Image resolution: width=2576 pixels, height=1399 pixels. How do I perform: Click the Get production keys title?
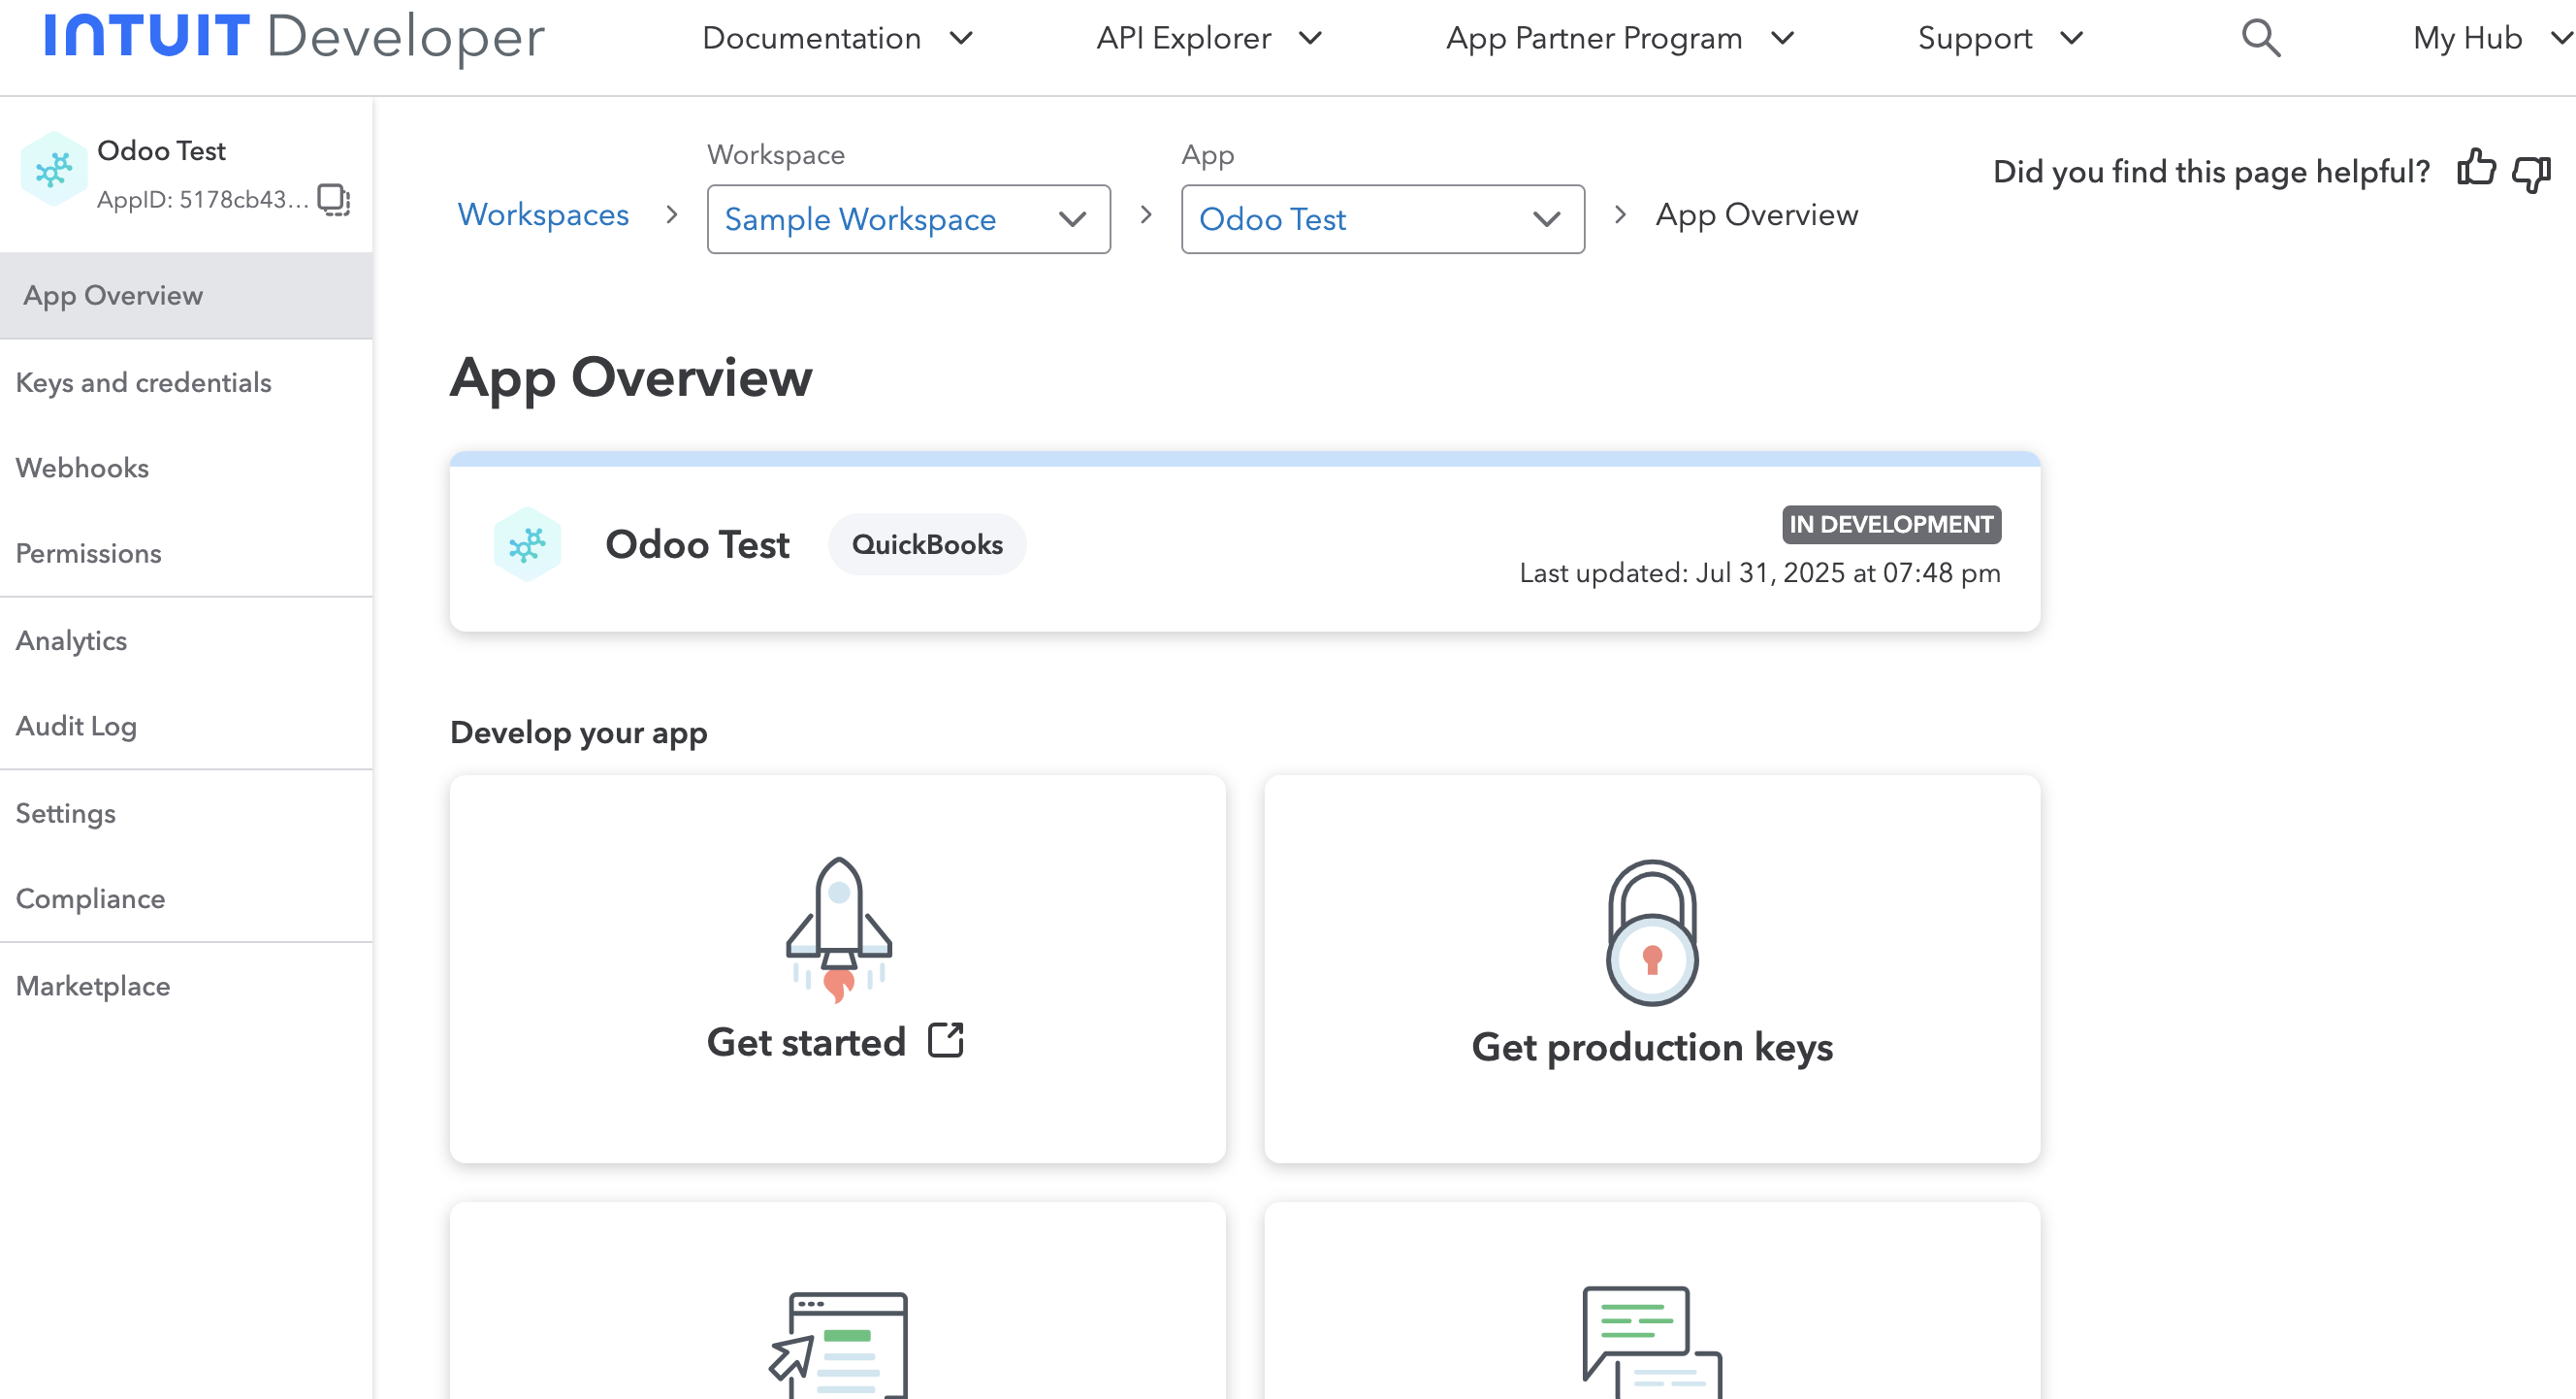click(1652, 1047)
